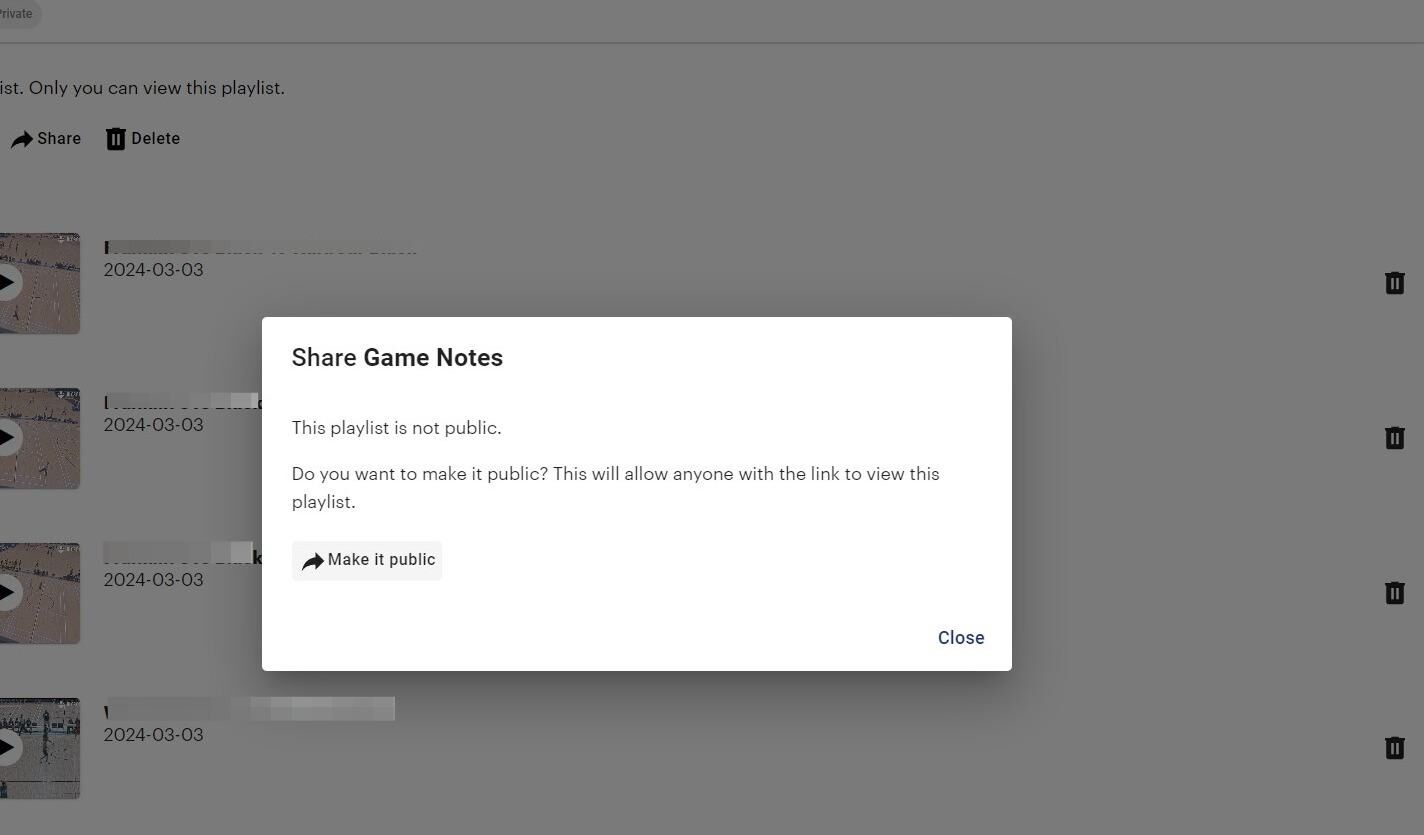Click the share arrow icon in dialog
This screenshot has width=1424, height=835.
pos(313,561)
